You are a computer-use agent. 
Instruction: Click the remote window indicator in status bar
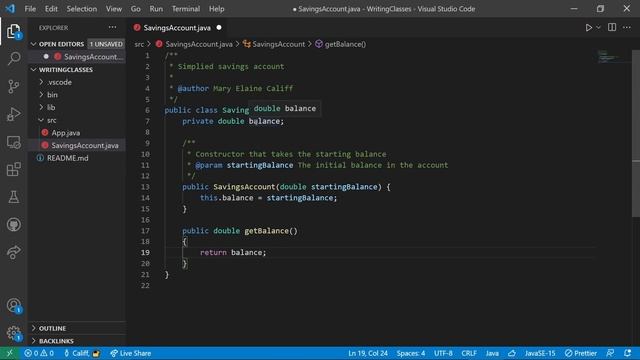[9, 353]
